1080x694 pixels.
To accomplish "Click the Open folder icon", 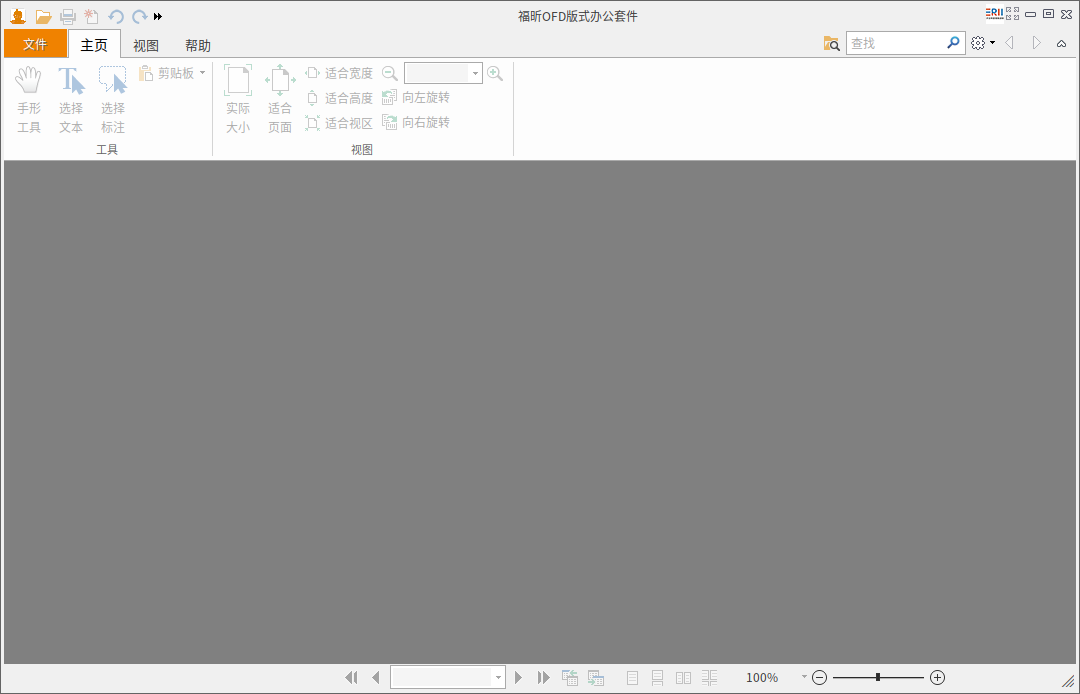I will pos(43,16).
